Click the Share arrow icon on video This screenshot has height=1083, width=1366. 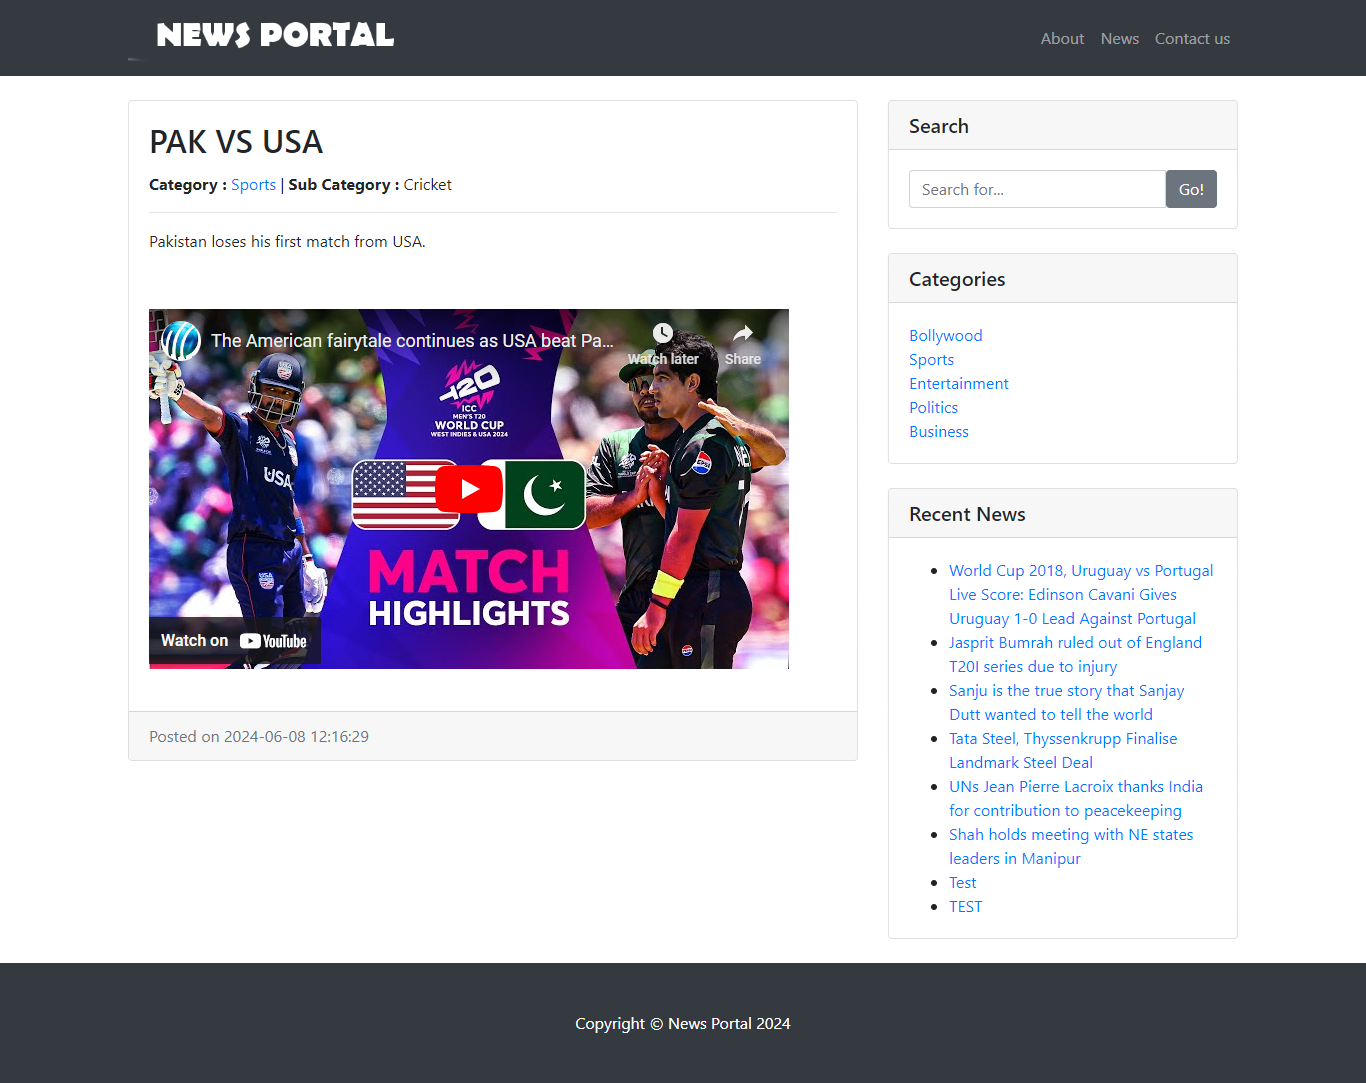click(742, 334)
